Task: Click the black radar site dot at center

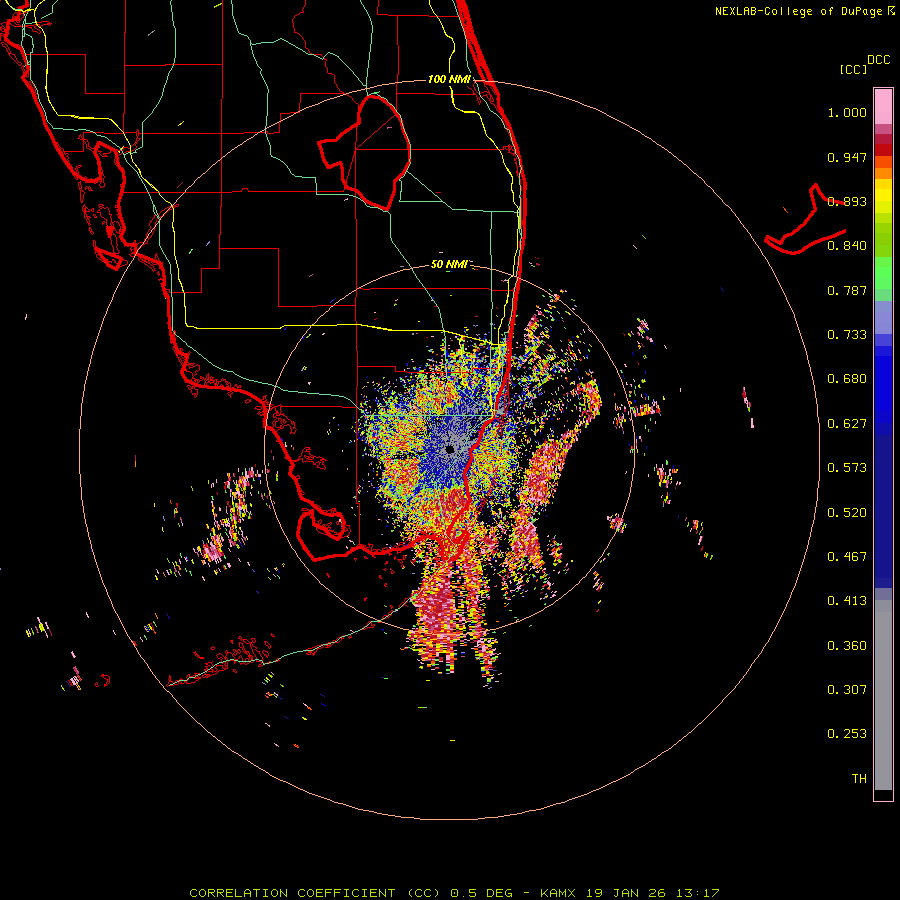Action: pyautogui.click(x=450, y=449)
